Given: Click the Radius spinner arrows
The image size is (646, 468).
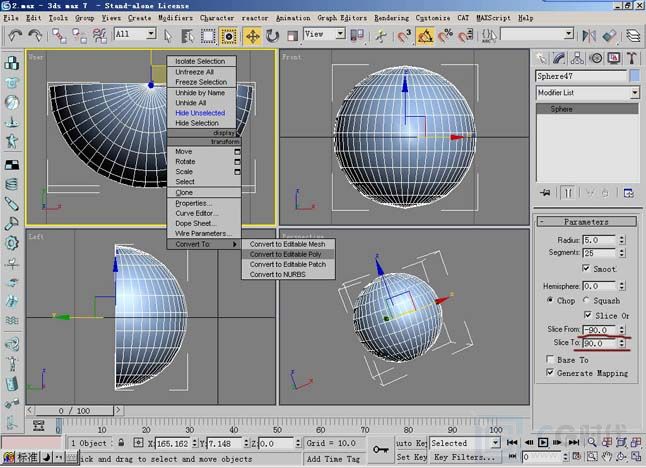Looking at the screenshot, I should tap(622, 239).
